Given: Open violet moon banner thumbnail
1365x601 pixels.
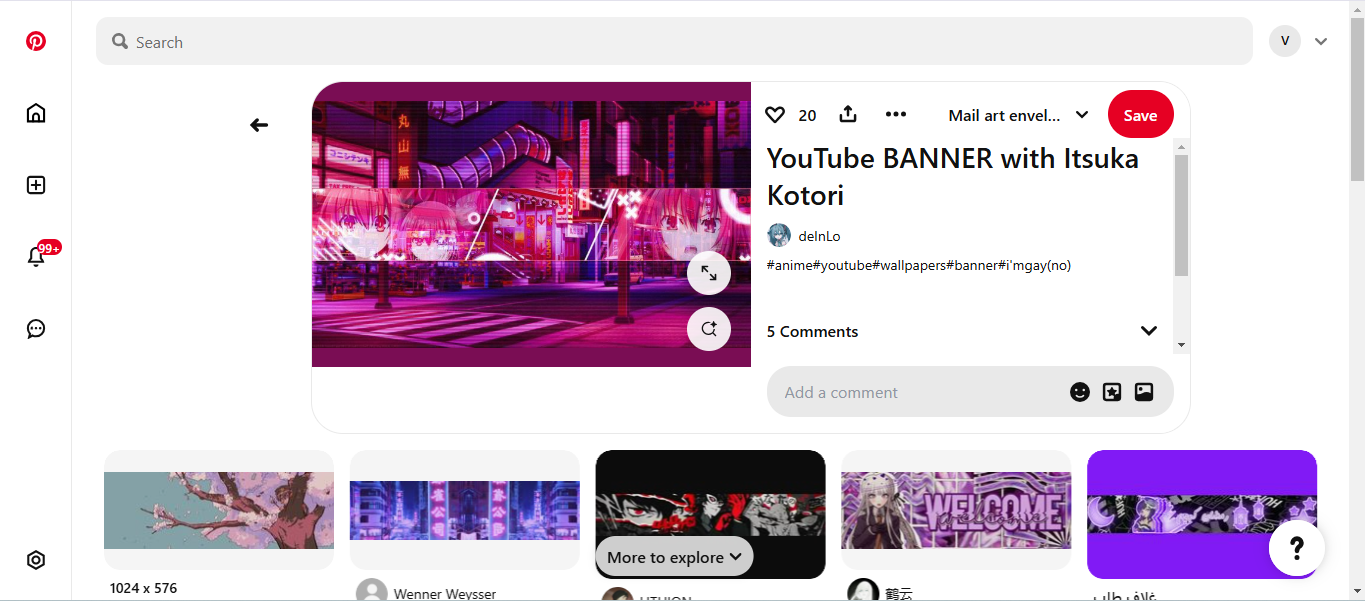Looking at the screenshot, I should pos(1202,514).
